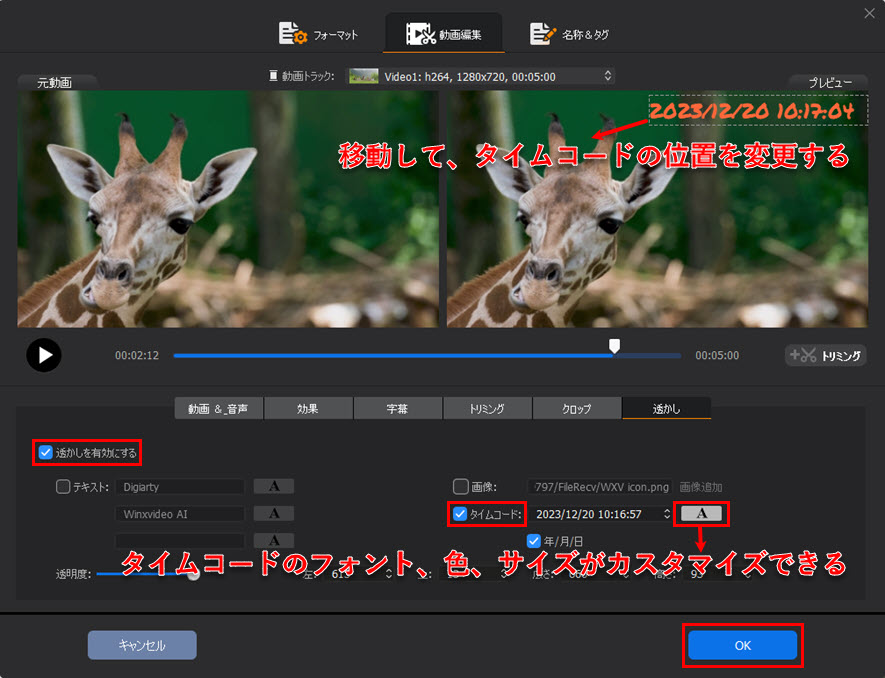Play the video preview
This screenshot has width=885, height=678.
[44, 355]
